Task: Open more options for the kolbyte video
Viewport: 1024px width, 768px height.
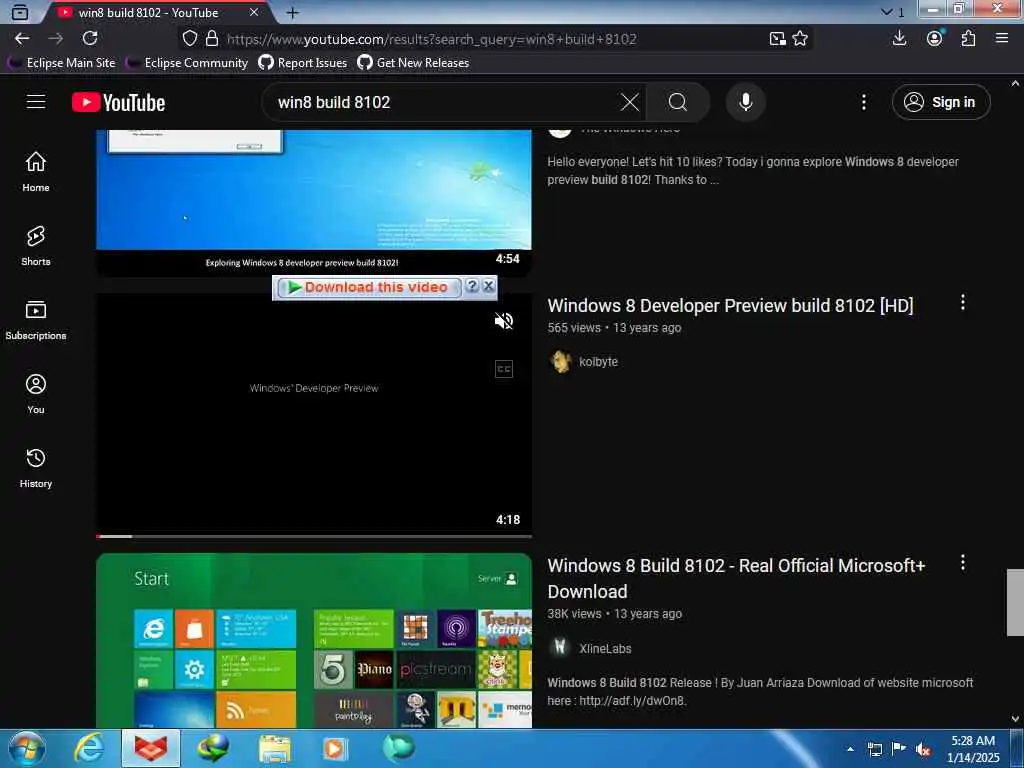Action: pos(963,302)
